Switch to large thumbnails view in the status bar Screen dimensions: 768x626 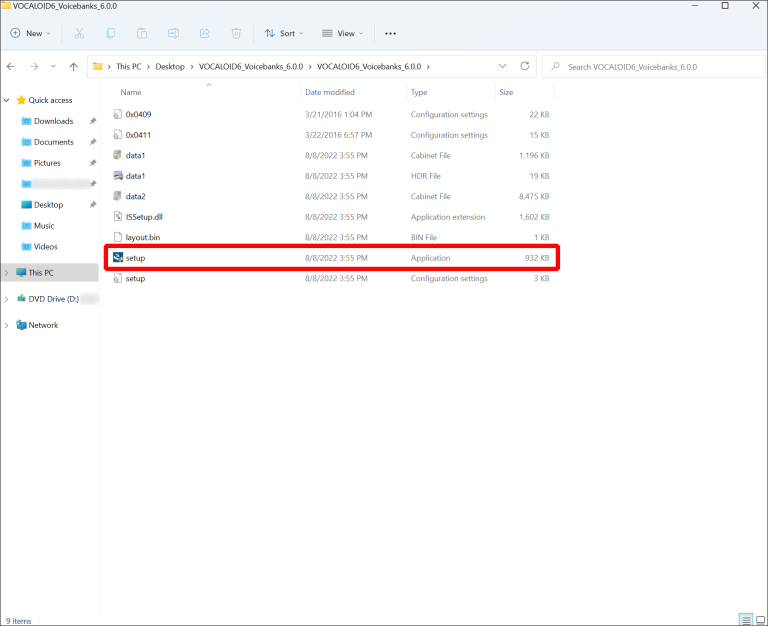[x=758, y=620]
